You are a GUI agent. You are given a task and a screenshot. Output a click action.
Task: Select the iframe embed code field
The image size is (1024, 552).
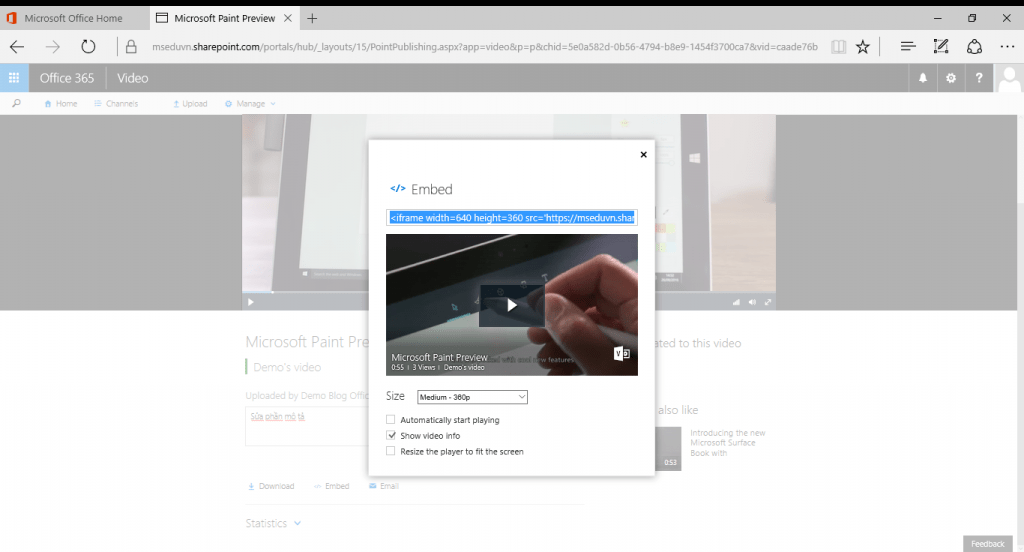511,218
